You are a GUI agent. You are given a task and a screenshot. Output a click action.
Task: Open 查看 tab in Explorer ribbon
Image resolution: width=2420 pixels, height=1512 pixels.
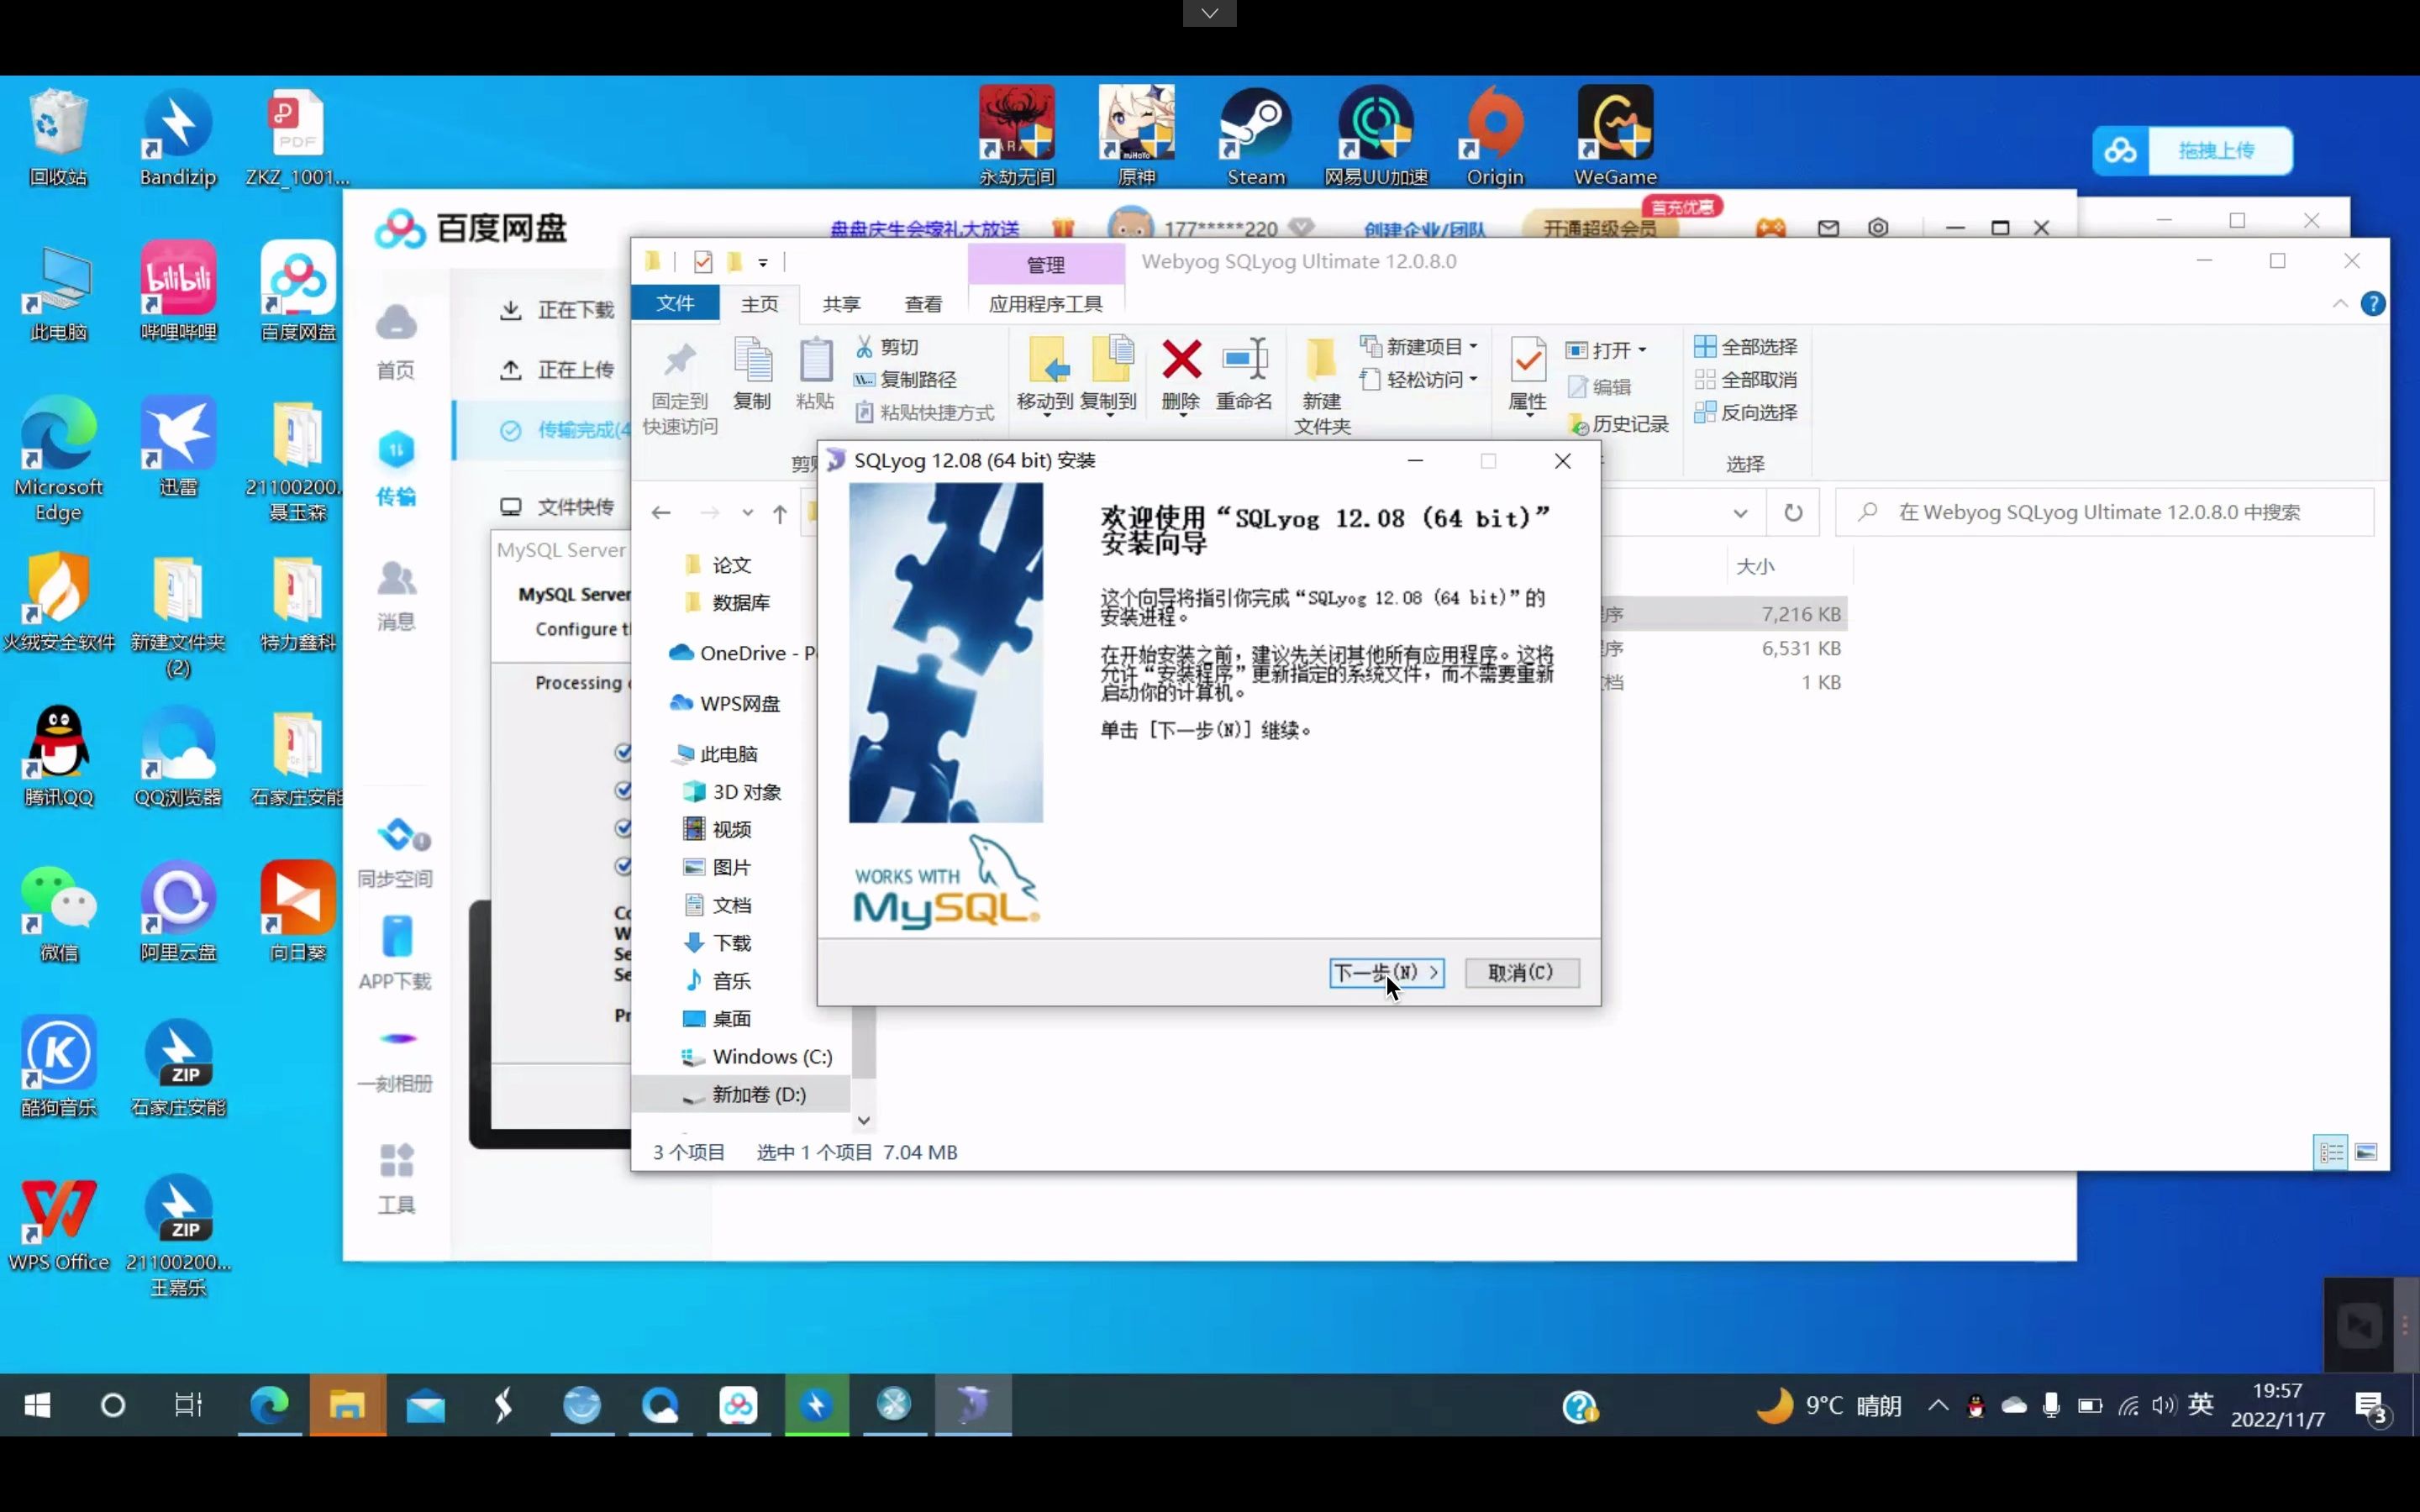point(923,303)
